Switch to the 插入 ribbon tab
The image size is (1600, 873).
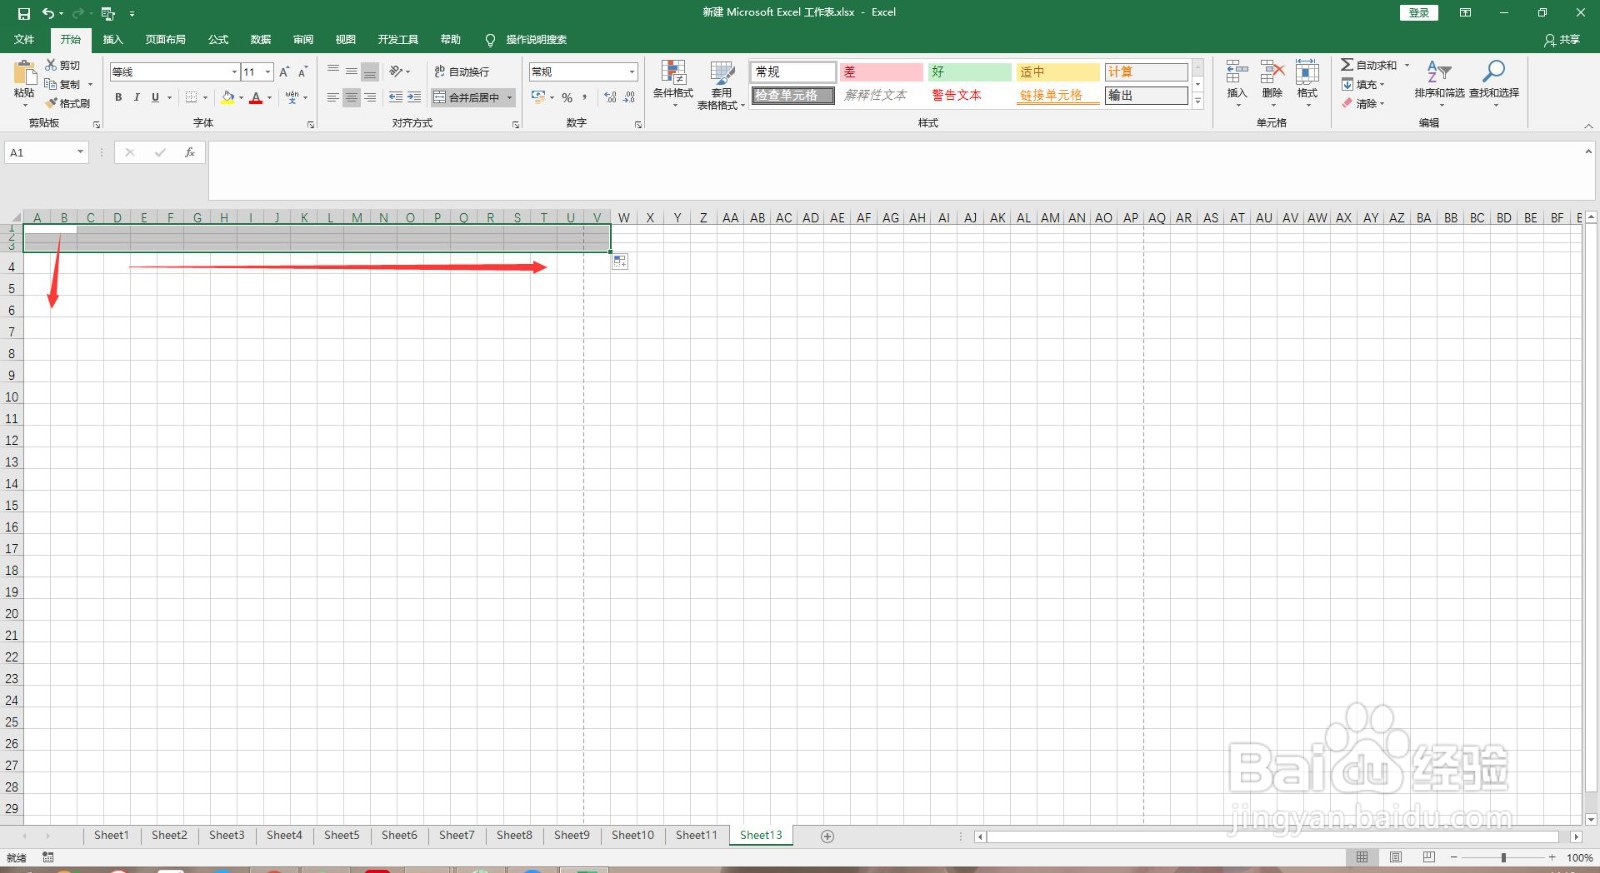coord(113,40)
